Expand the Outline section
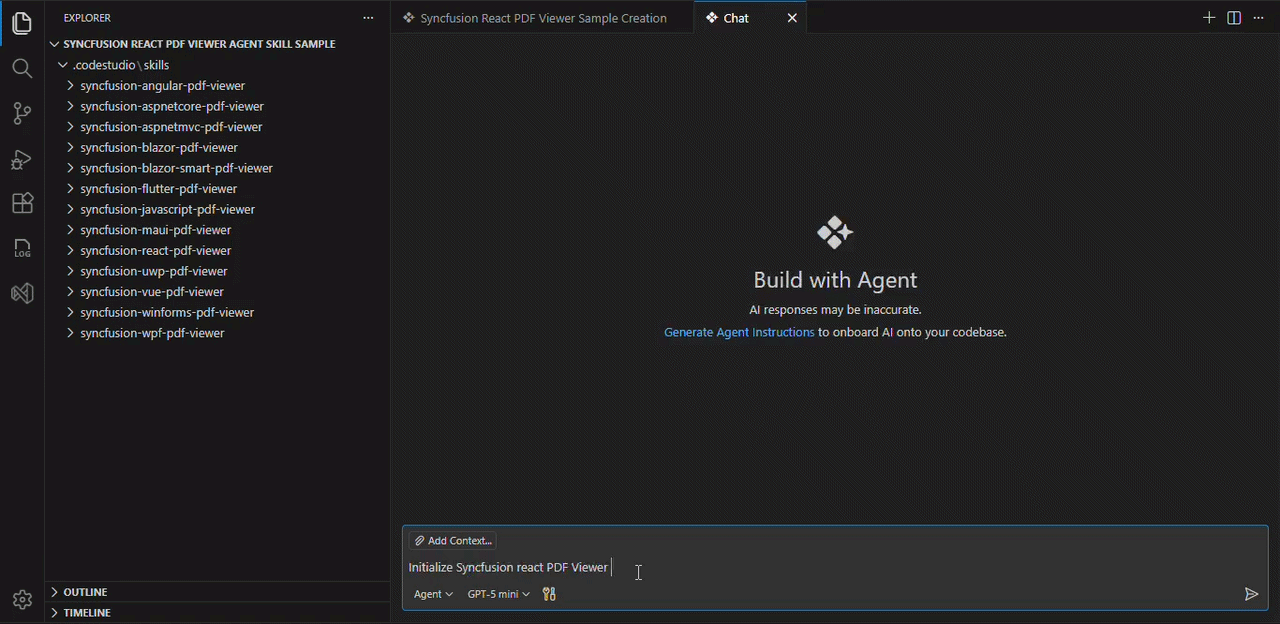Screen dimensions: 1280x624 pyautogui.click(x=218, y=592)
